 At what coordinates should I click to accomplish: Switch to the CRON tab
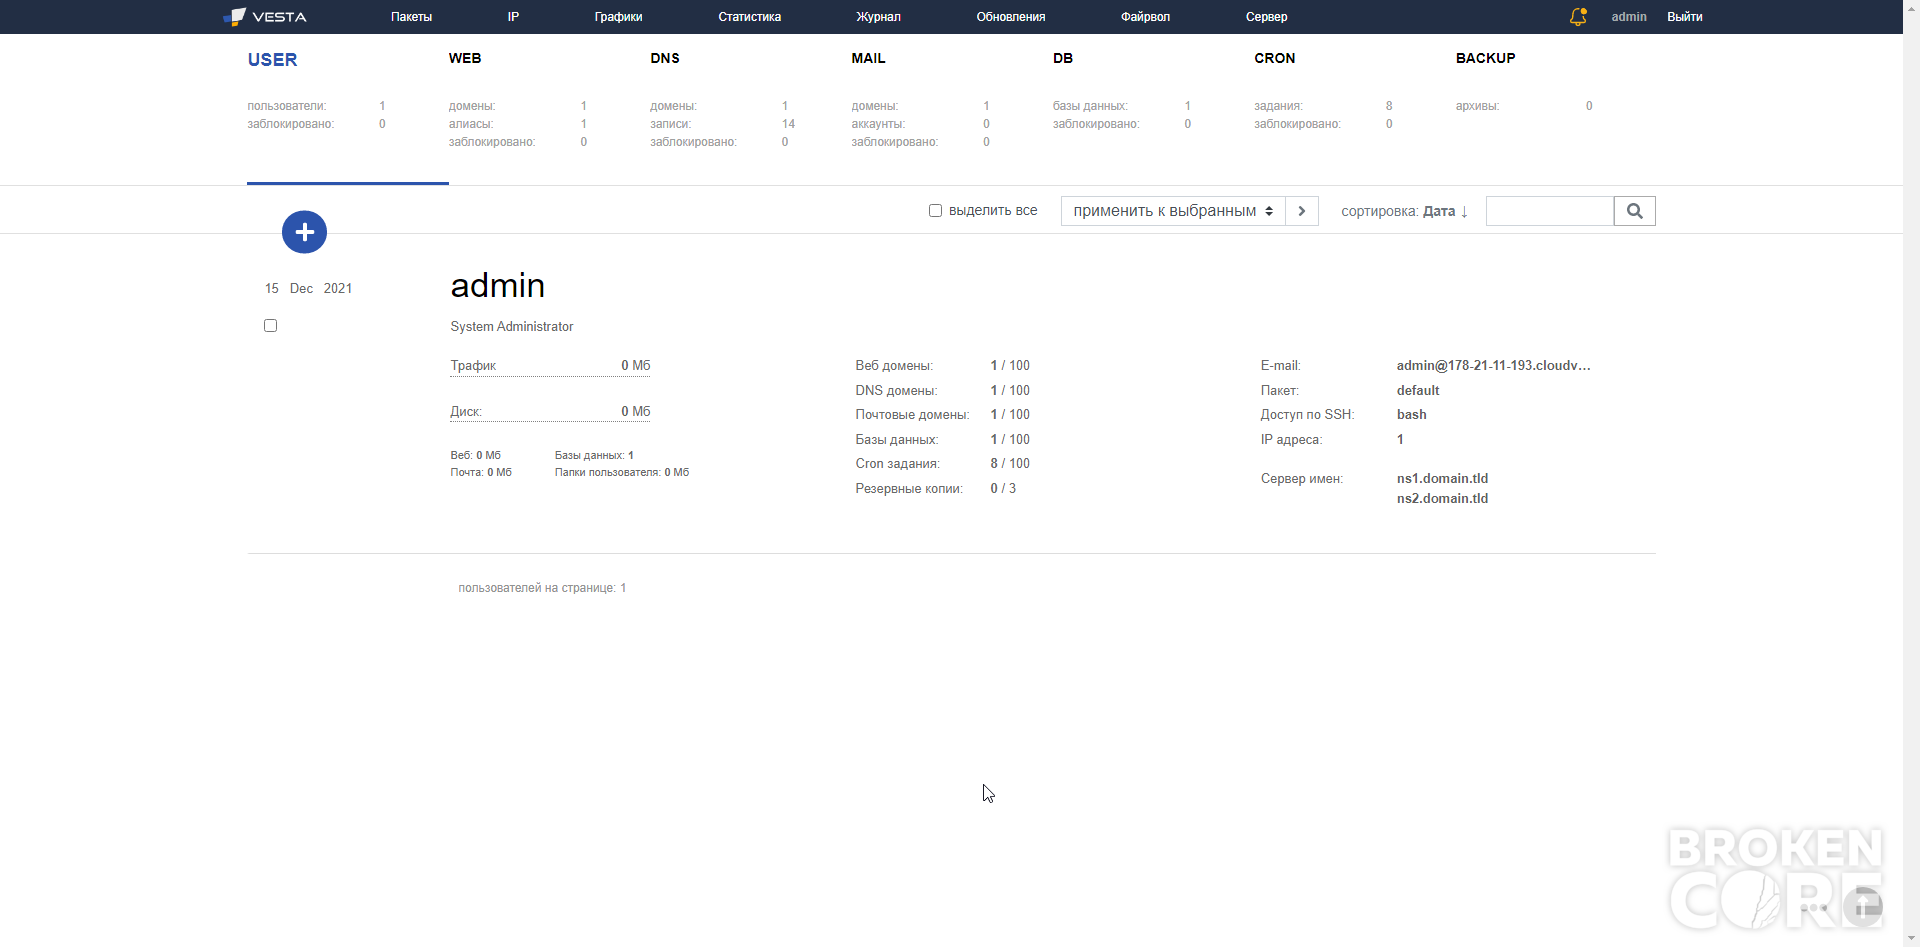click(1275, 58)
